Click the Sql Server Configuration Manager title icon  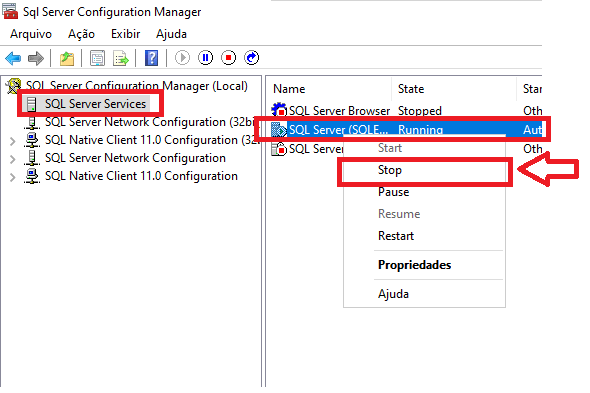point(10,11)
